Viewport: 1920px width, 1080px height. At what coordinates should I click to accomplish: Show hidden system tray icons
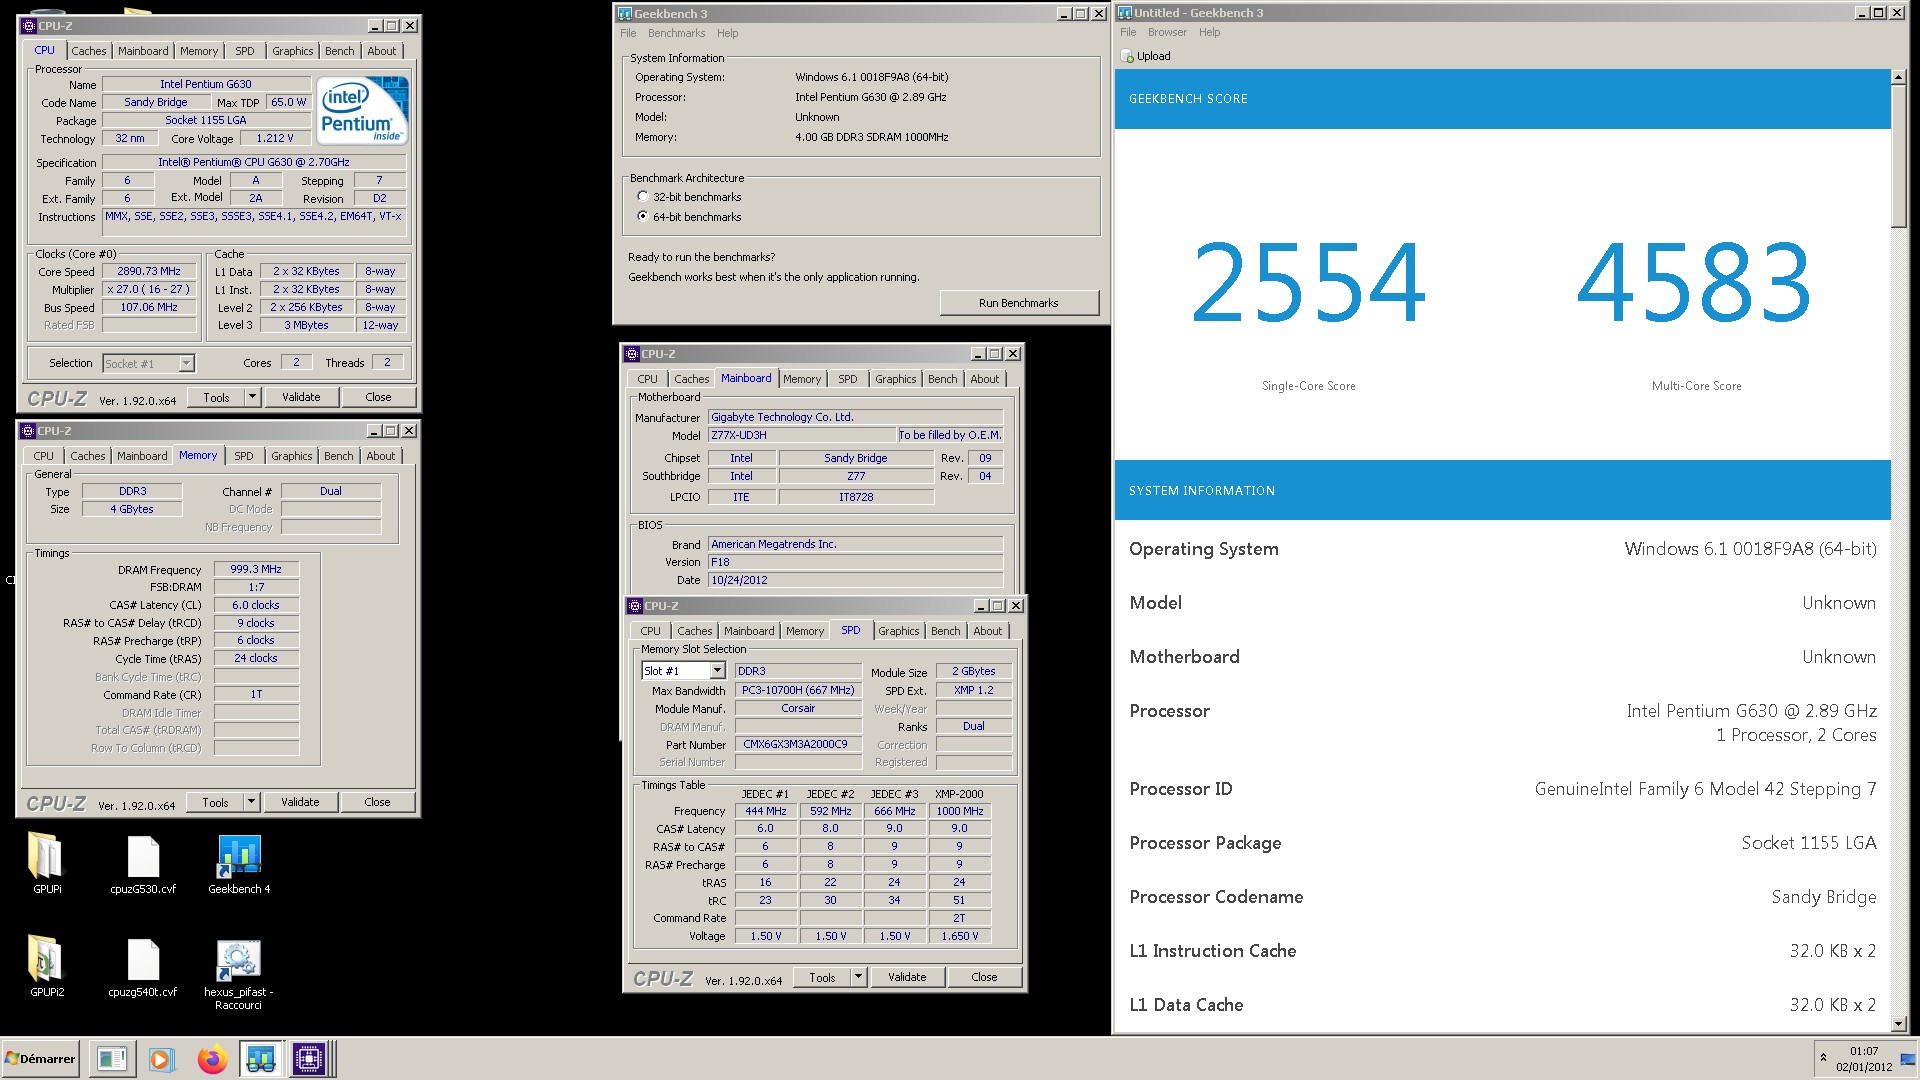(x=1823, y=1058)
